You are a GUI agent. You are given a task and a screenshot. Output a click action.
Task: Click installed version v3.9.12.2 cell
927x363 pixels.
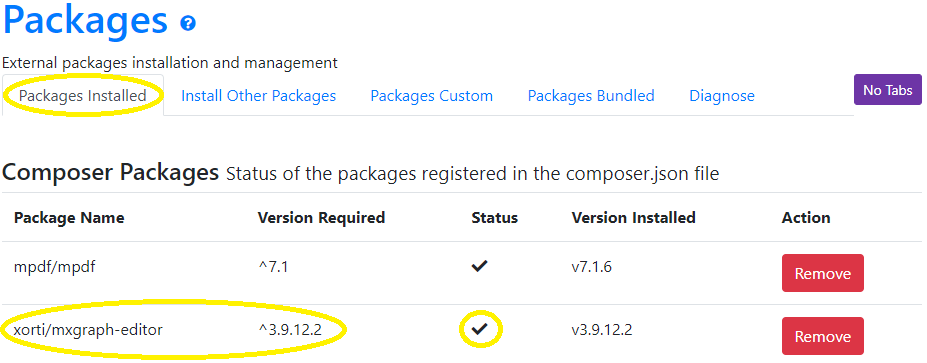coord(602,330)
